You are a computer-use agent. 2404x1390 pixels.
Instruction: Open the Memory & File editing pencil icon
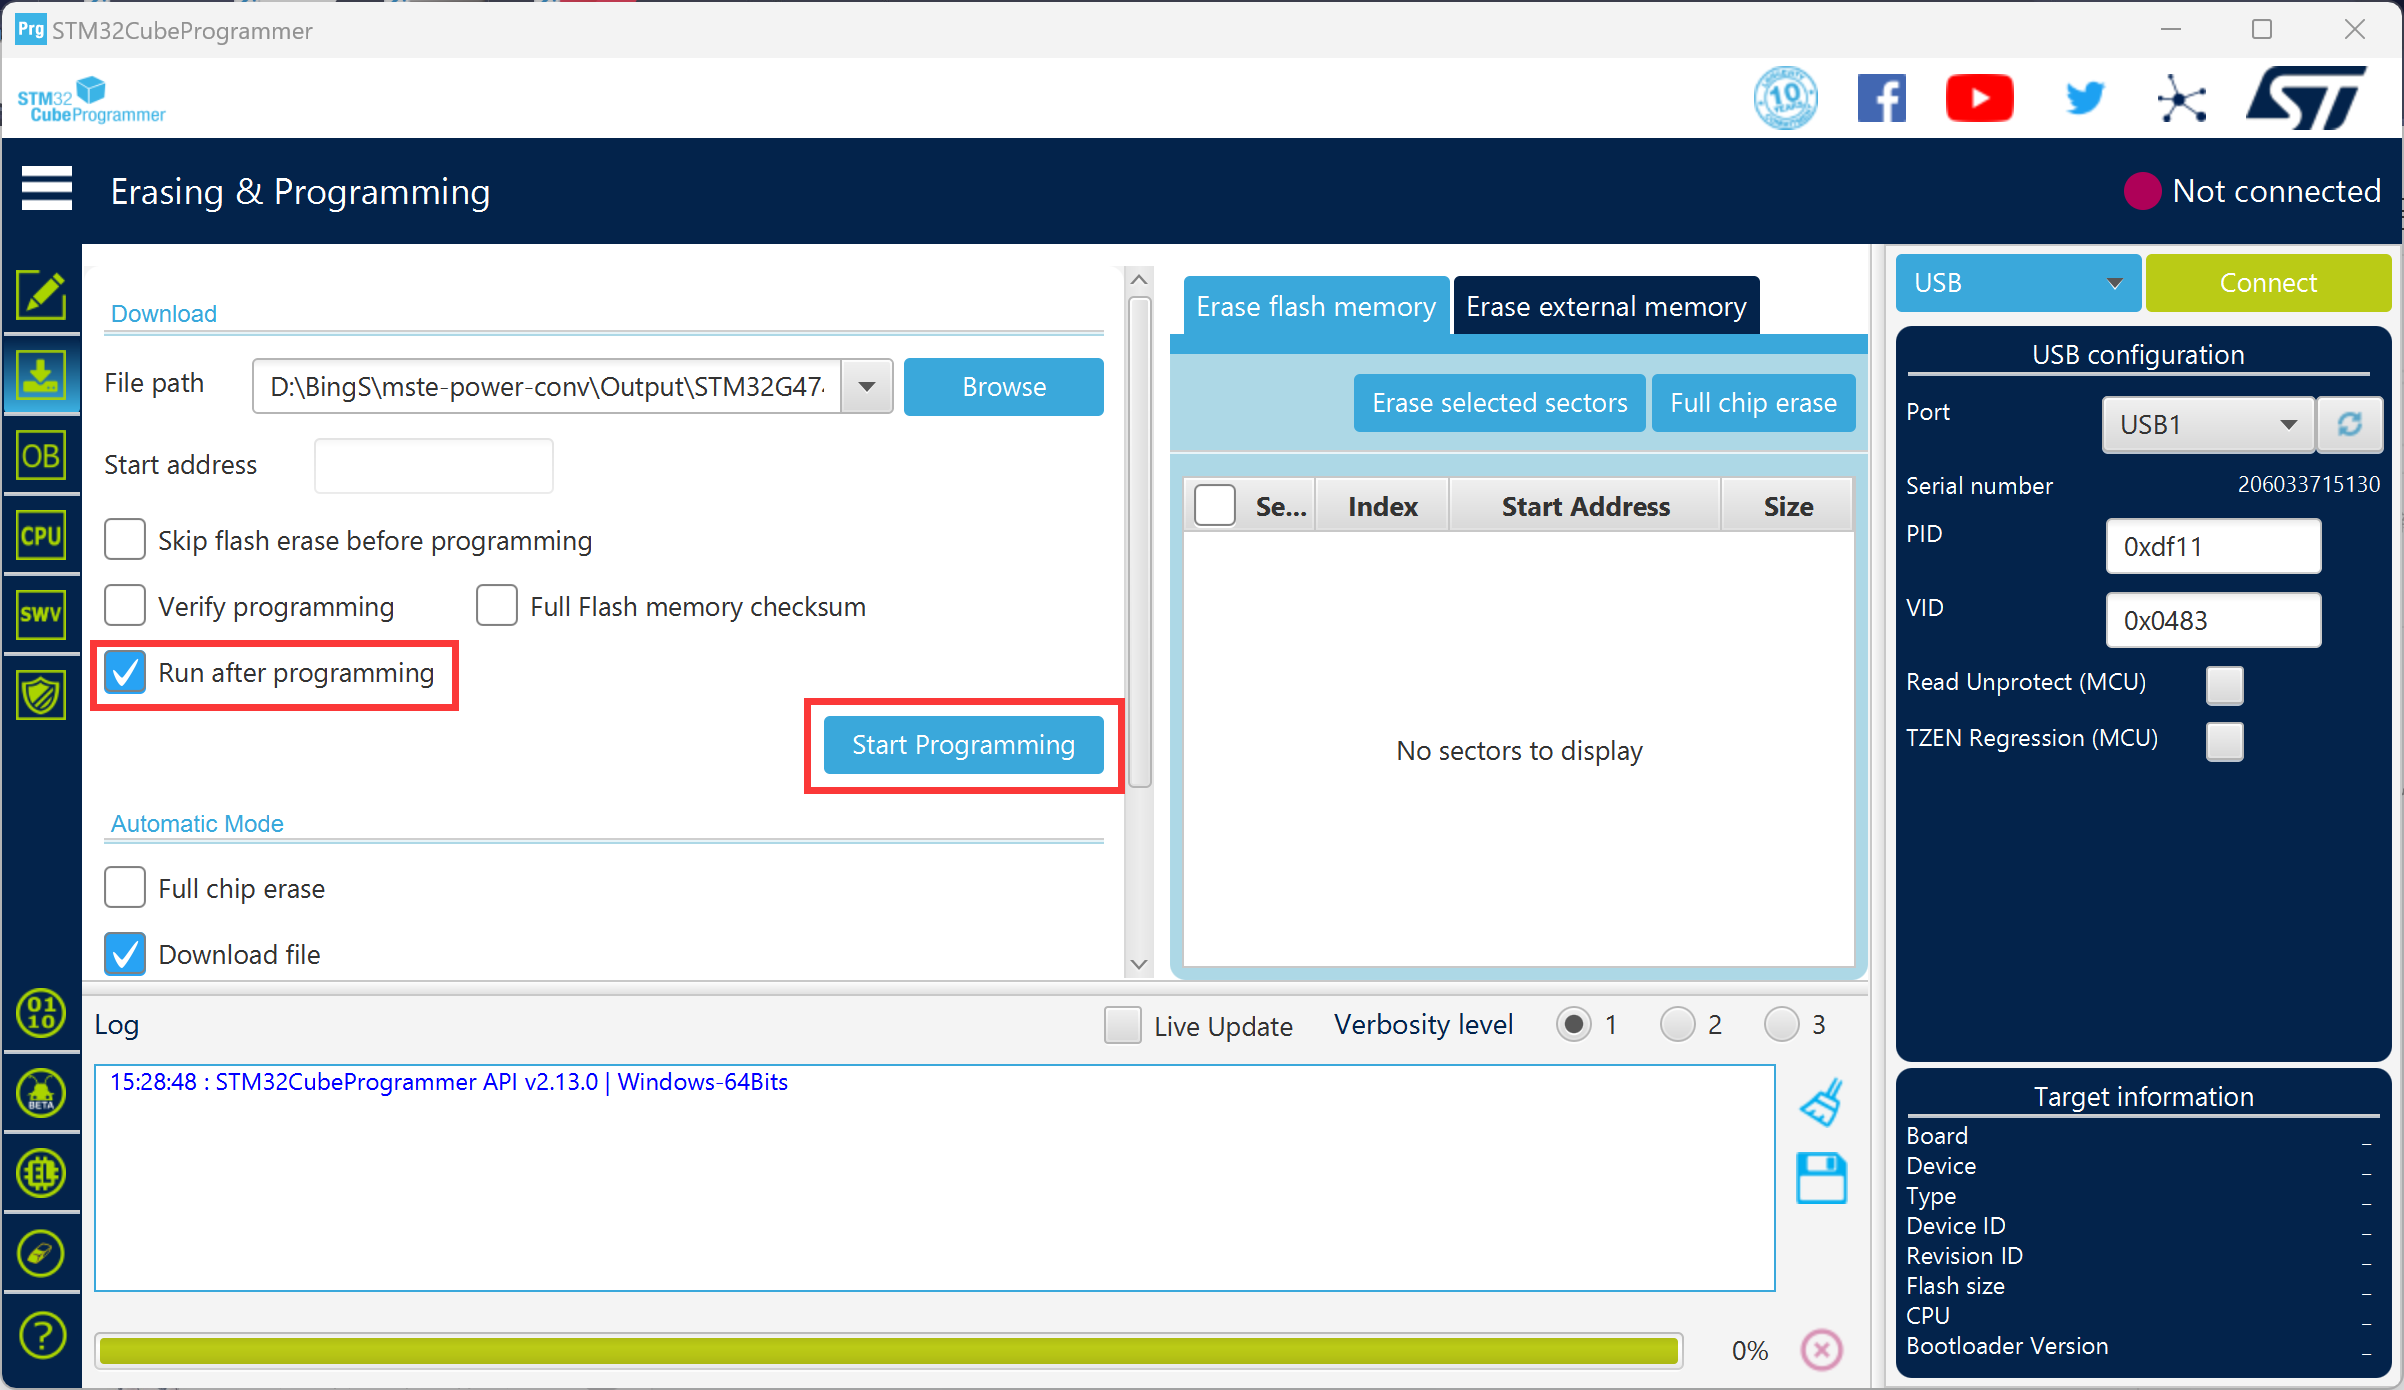click(x=41, y=295)
